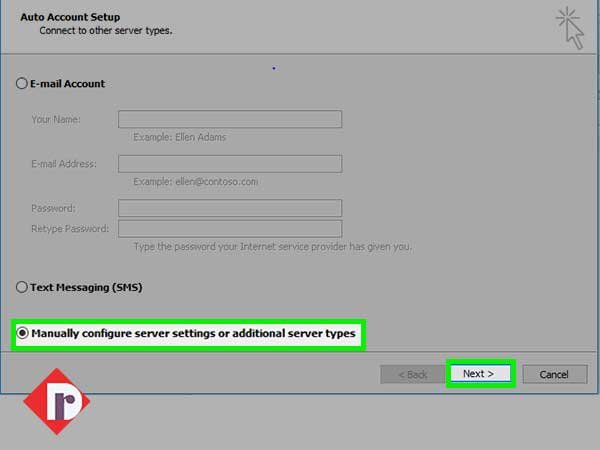Click the 'Retype Password:' label
Viewport: 600px width, 450px height.
pyautogui.click(x=70, y=228)
